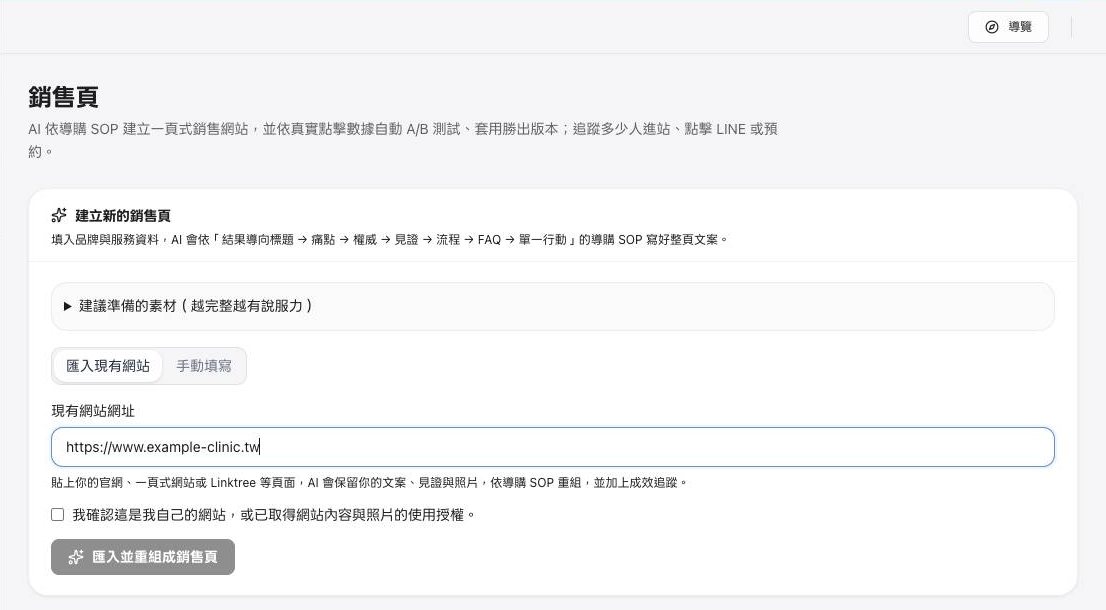The height and width of the screenshot is (610, 1106).
Task: Click the 導購 SOP flow description text
Action: [389, 240]
